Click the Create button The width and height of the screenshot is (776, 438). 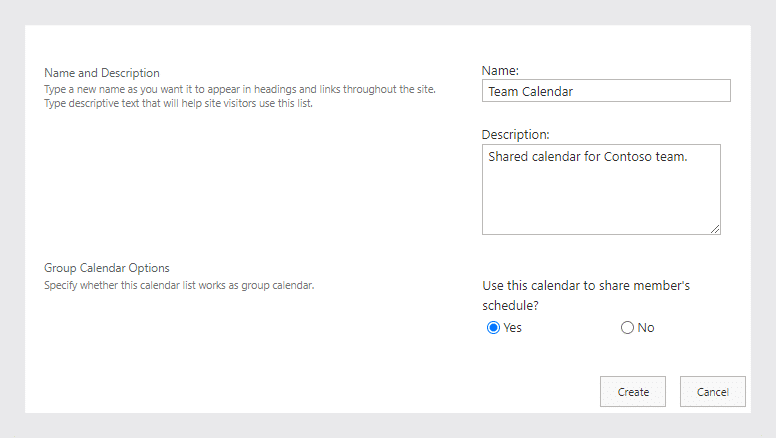click(632, 391)
